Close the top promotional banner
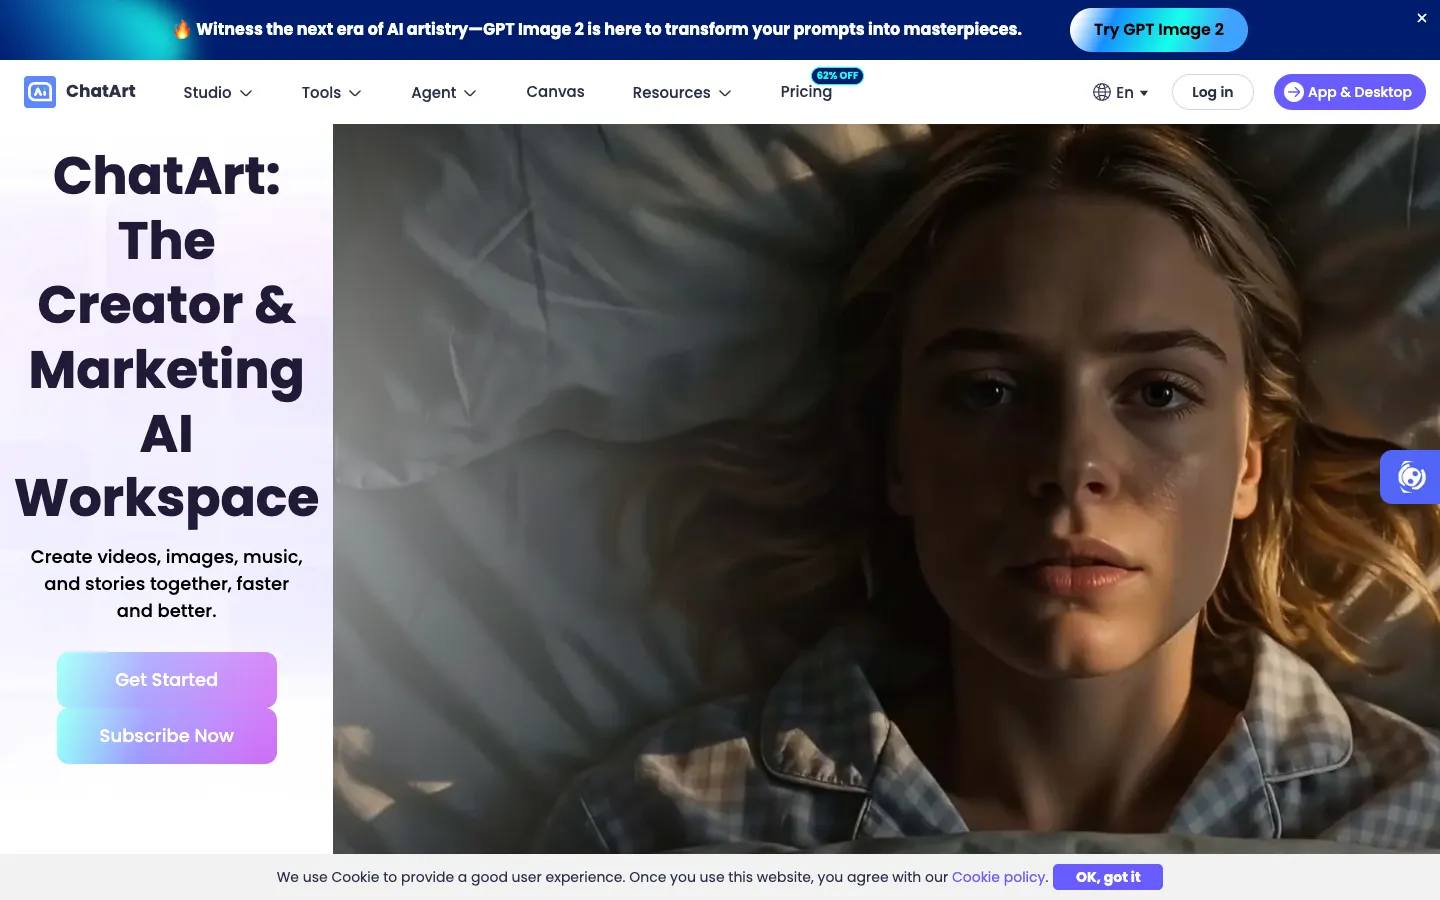Screen dimensions: 1440x900 (1422, 18)
